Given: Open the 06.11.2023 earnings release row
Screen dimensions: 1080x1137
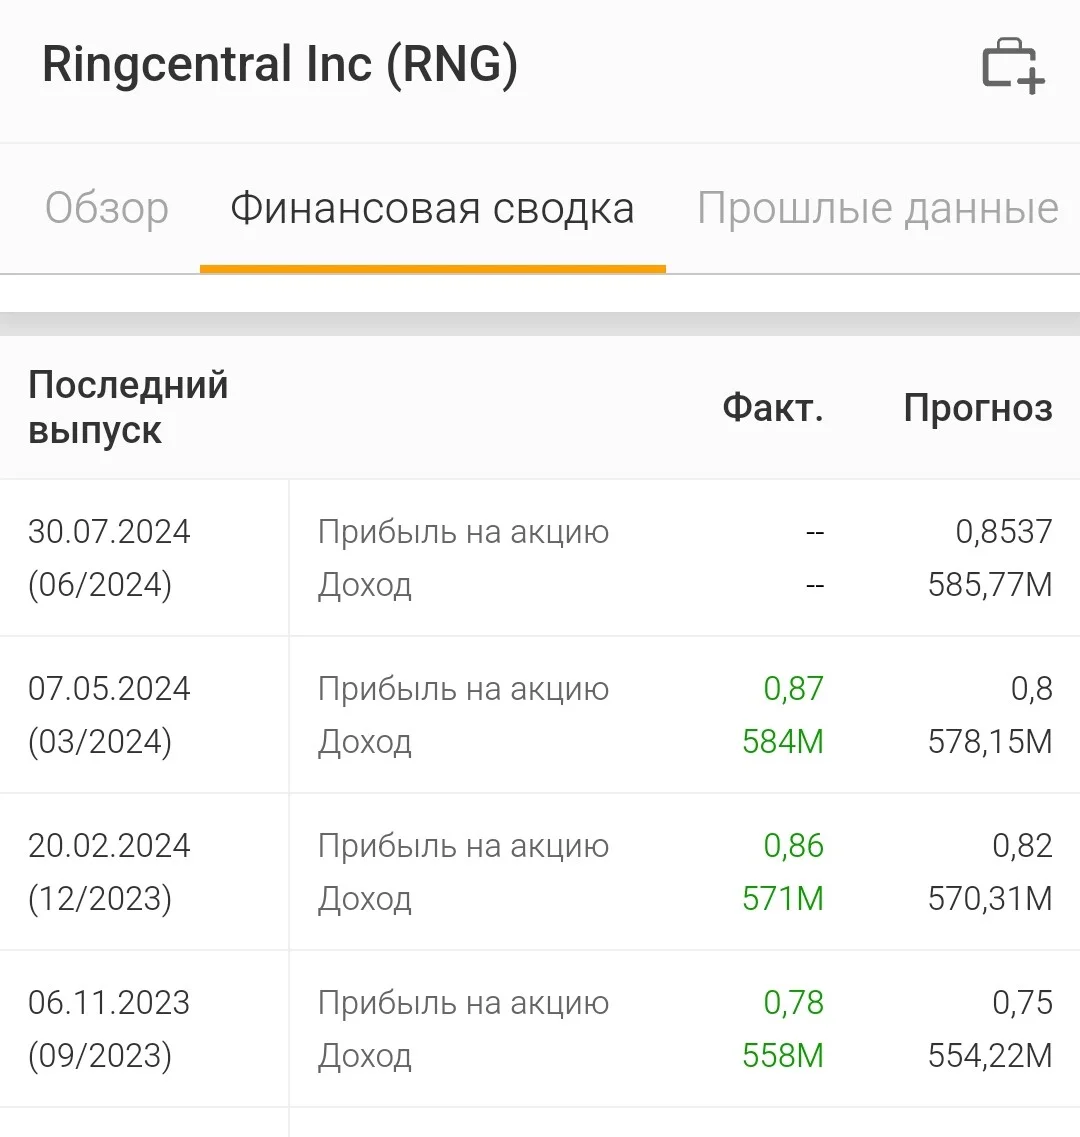Looking at the screenshot, I should (540, 1029).
